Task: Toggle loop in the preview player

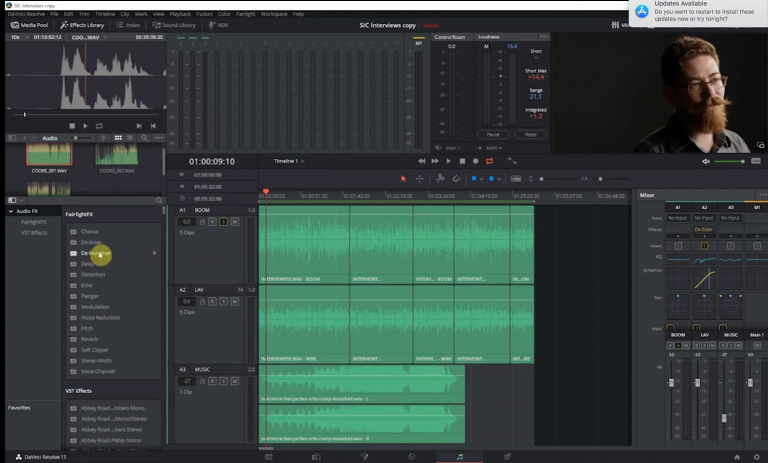Action: [99, 126]
